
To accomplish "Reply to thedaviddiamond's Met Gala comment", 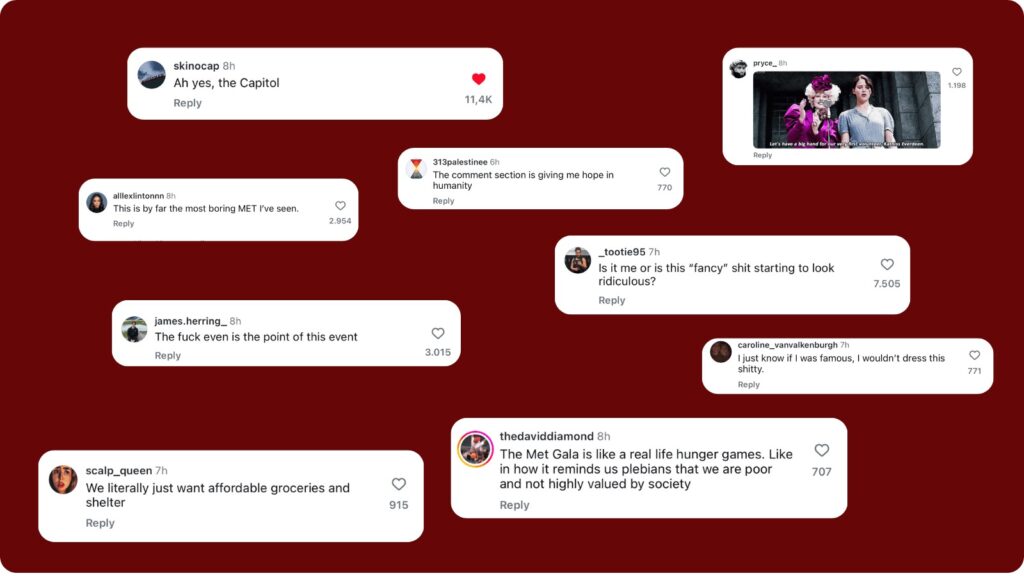I will [514, 505].
